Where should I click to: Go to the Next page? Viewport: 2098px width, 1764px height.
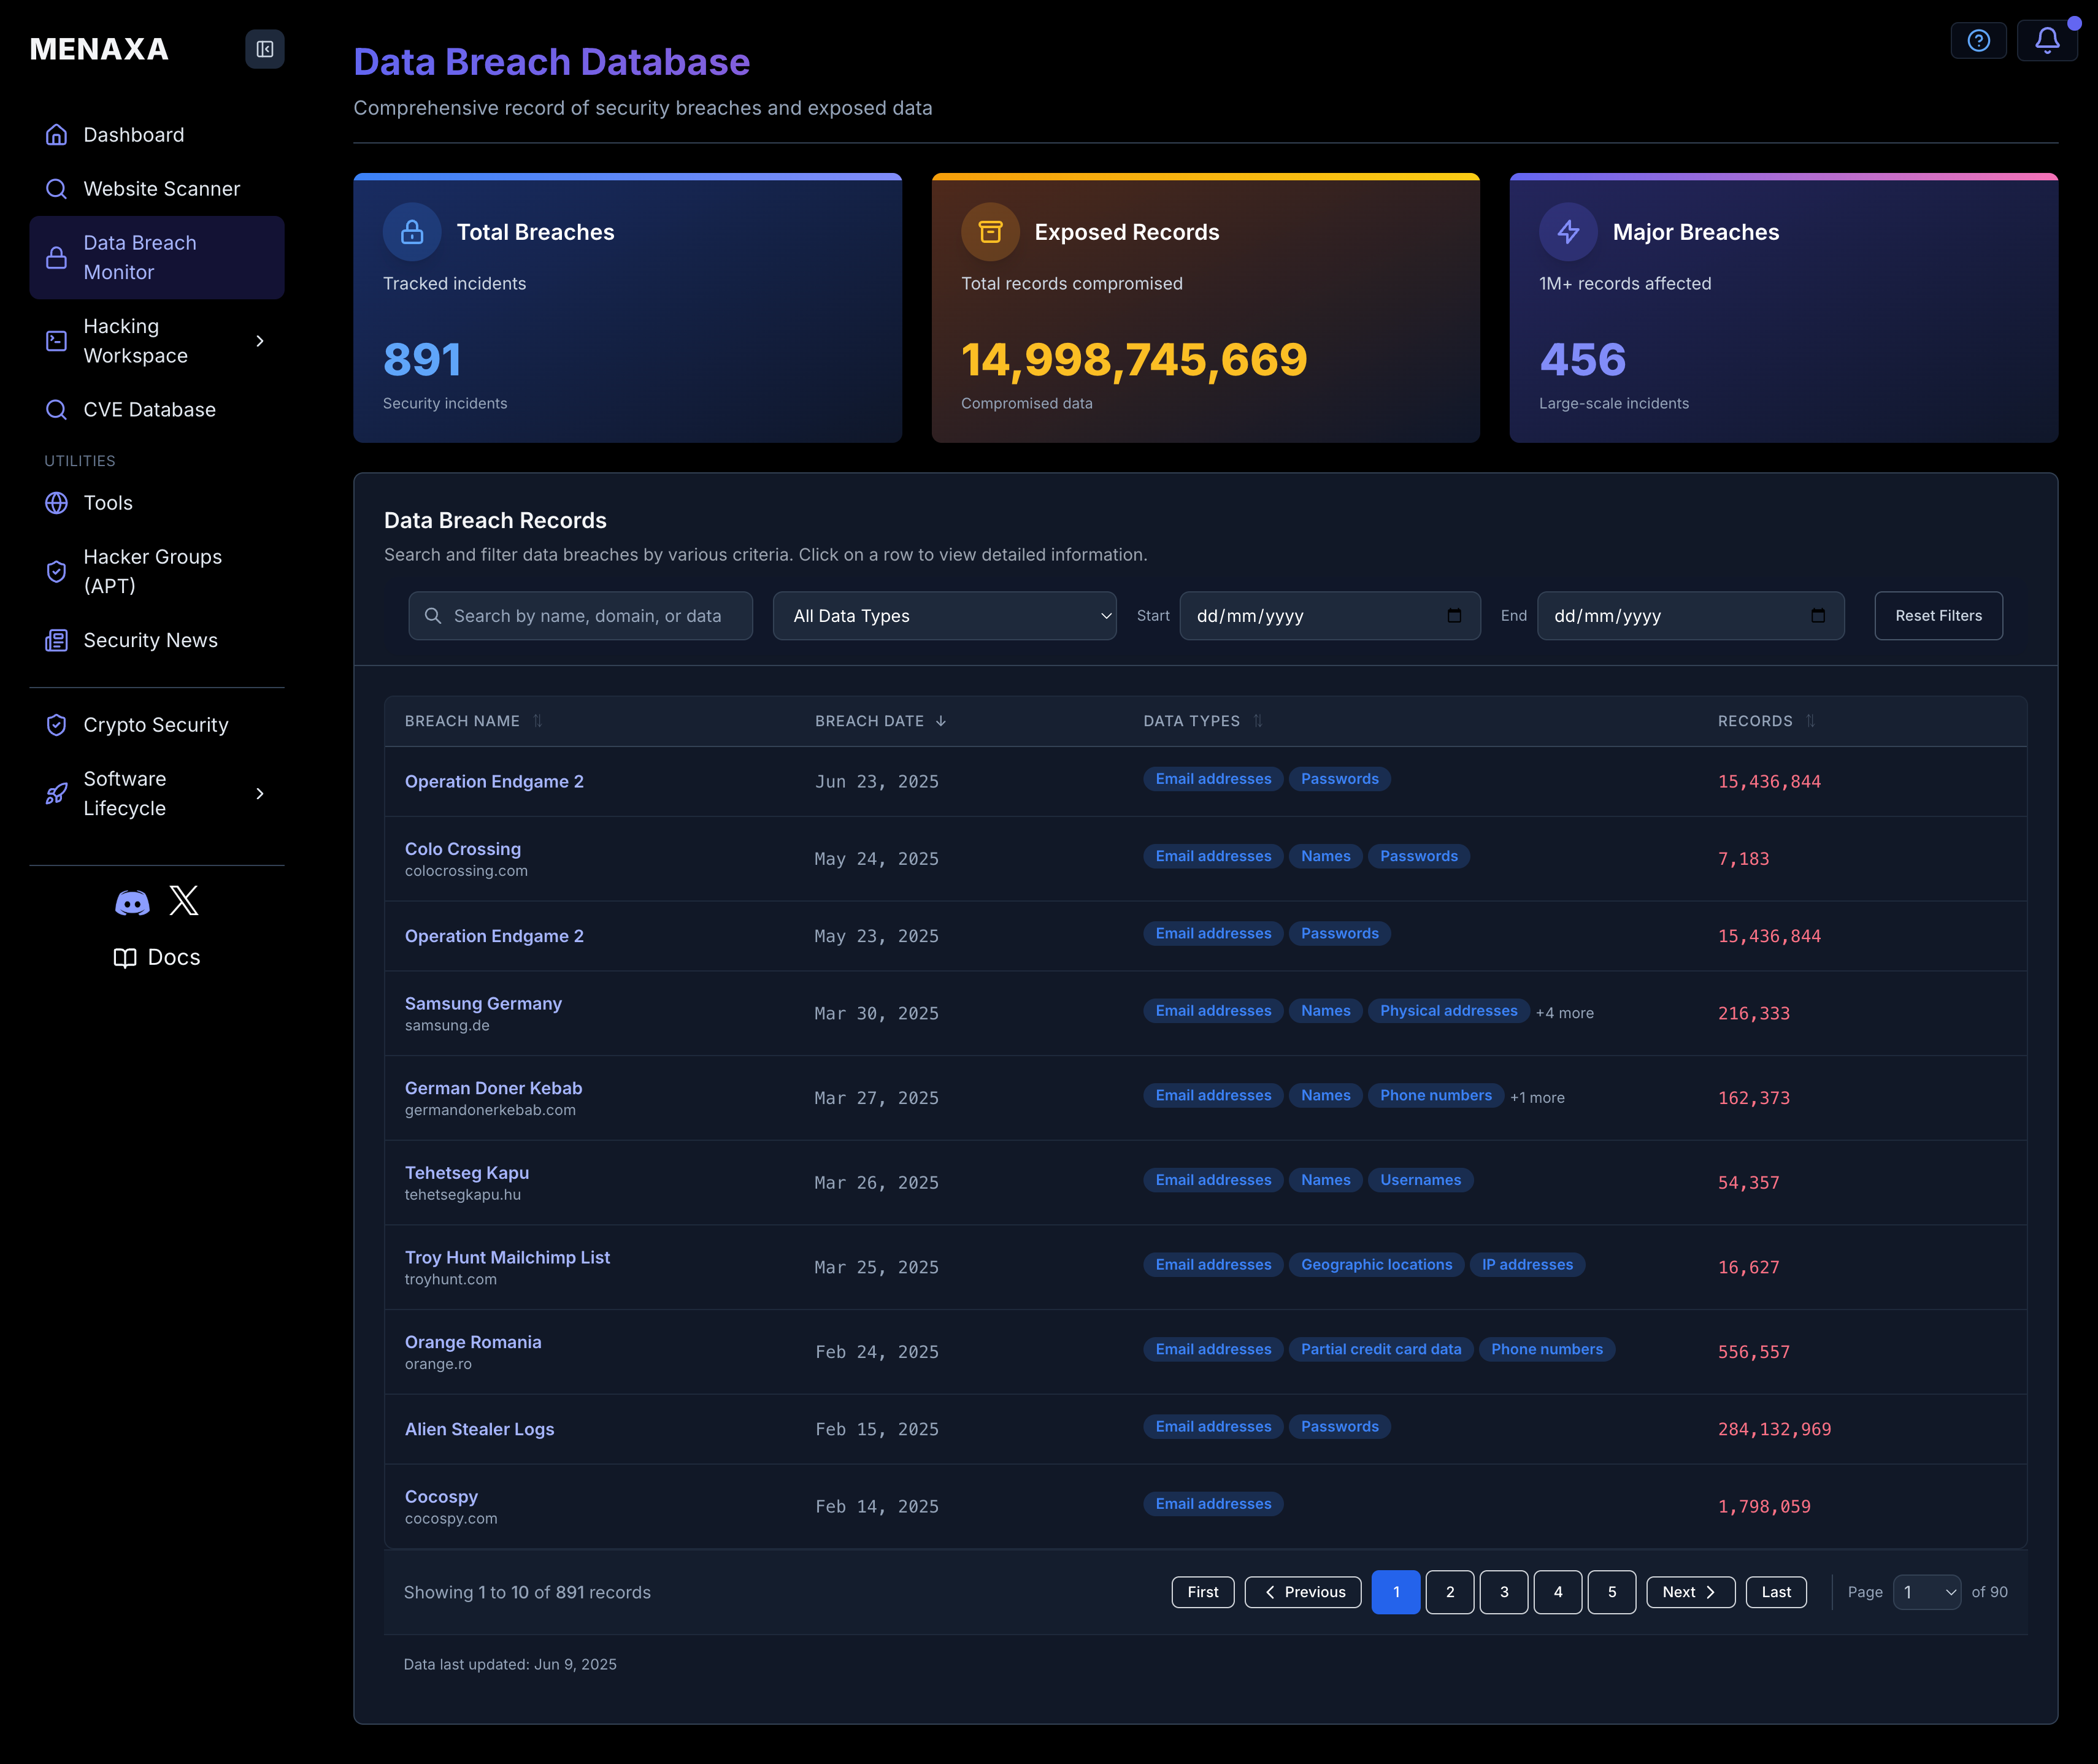(1690, 1593)
